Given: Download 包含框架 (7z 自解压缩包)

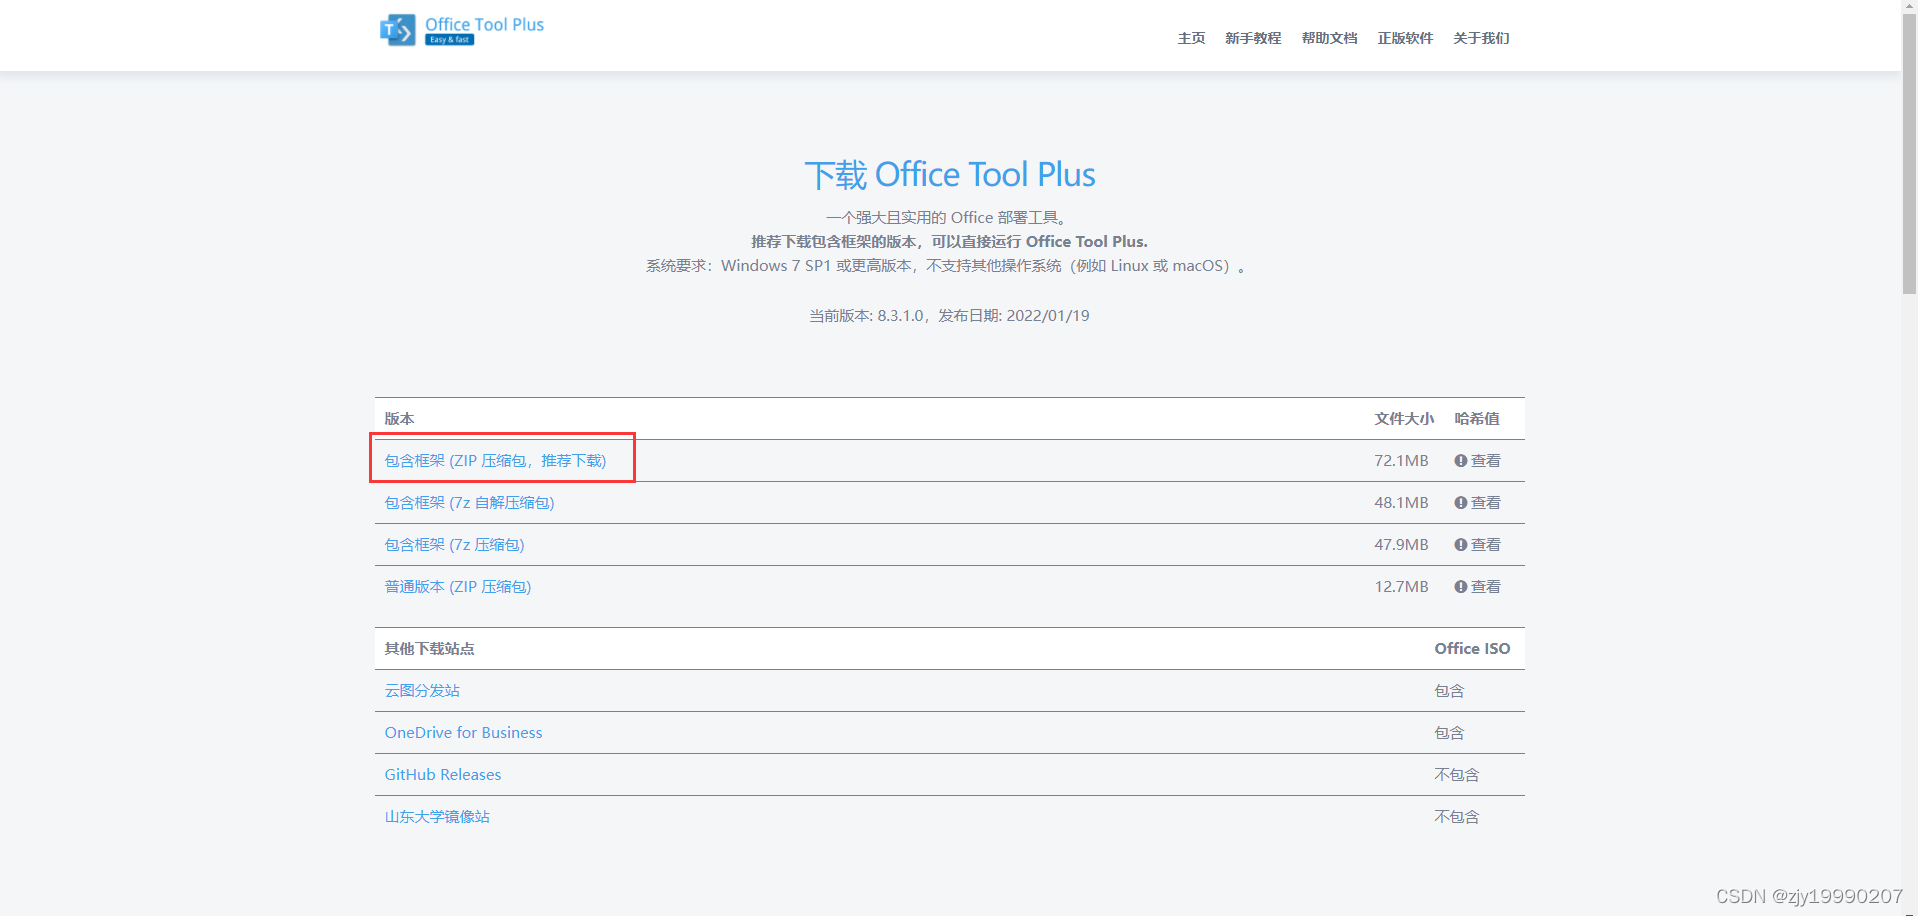Looking at the screenshot, I should click(469, 503).
